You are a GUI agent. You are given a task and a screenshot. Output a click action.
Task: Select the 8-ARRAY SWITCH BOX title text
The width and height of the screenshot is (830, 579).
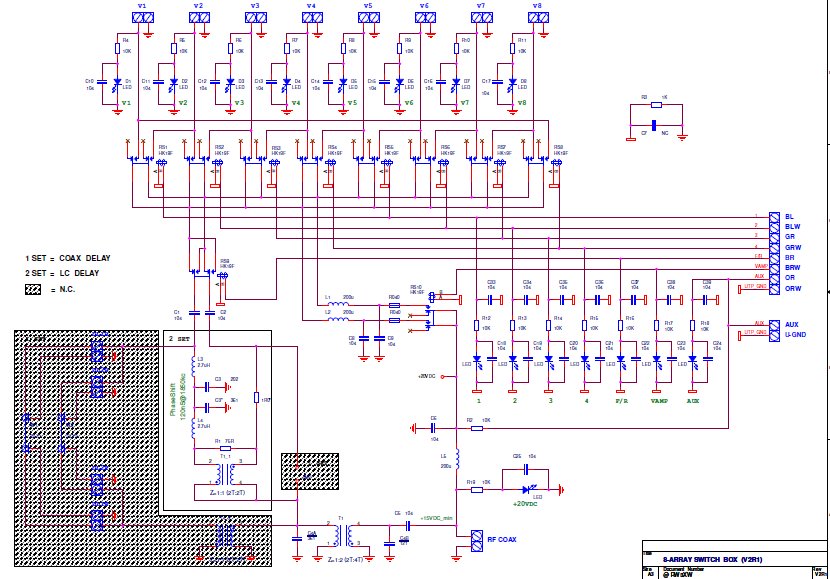tap(712, 559)
